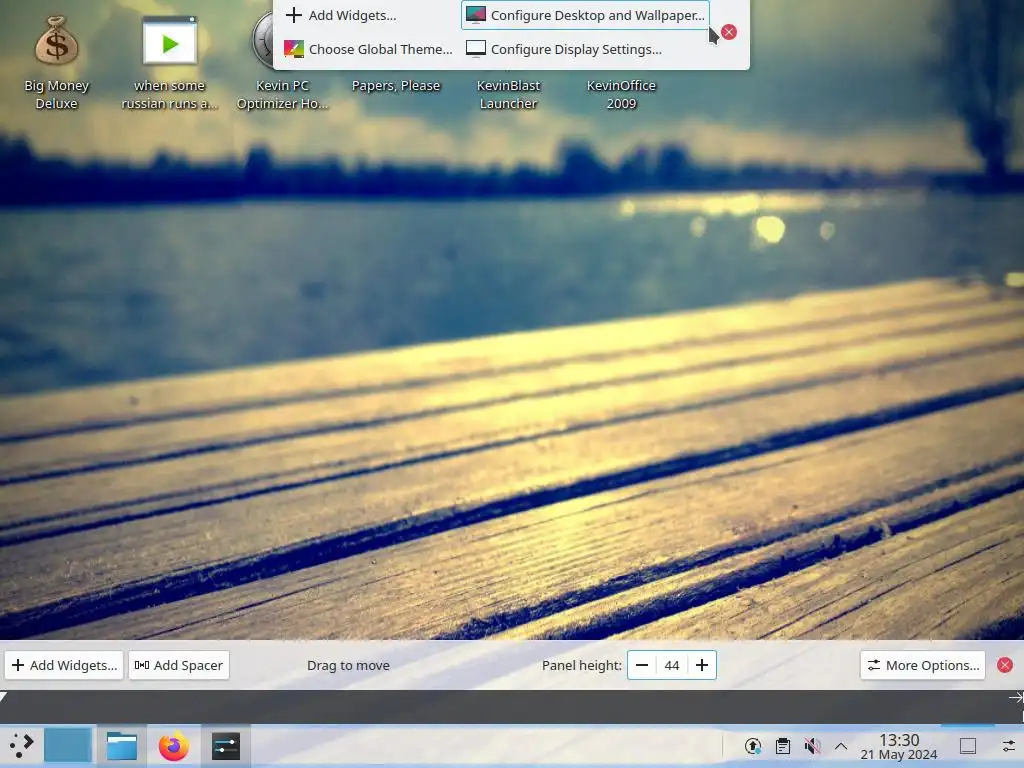Close the panel edit mode bar
Screen dimensions: 1024x768
pos(1005,665)
